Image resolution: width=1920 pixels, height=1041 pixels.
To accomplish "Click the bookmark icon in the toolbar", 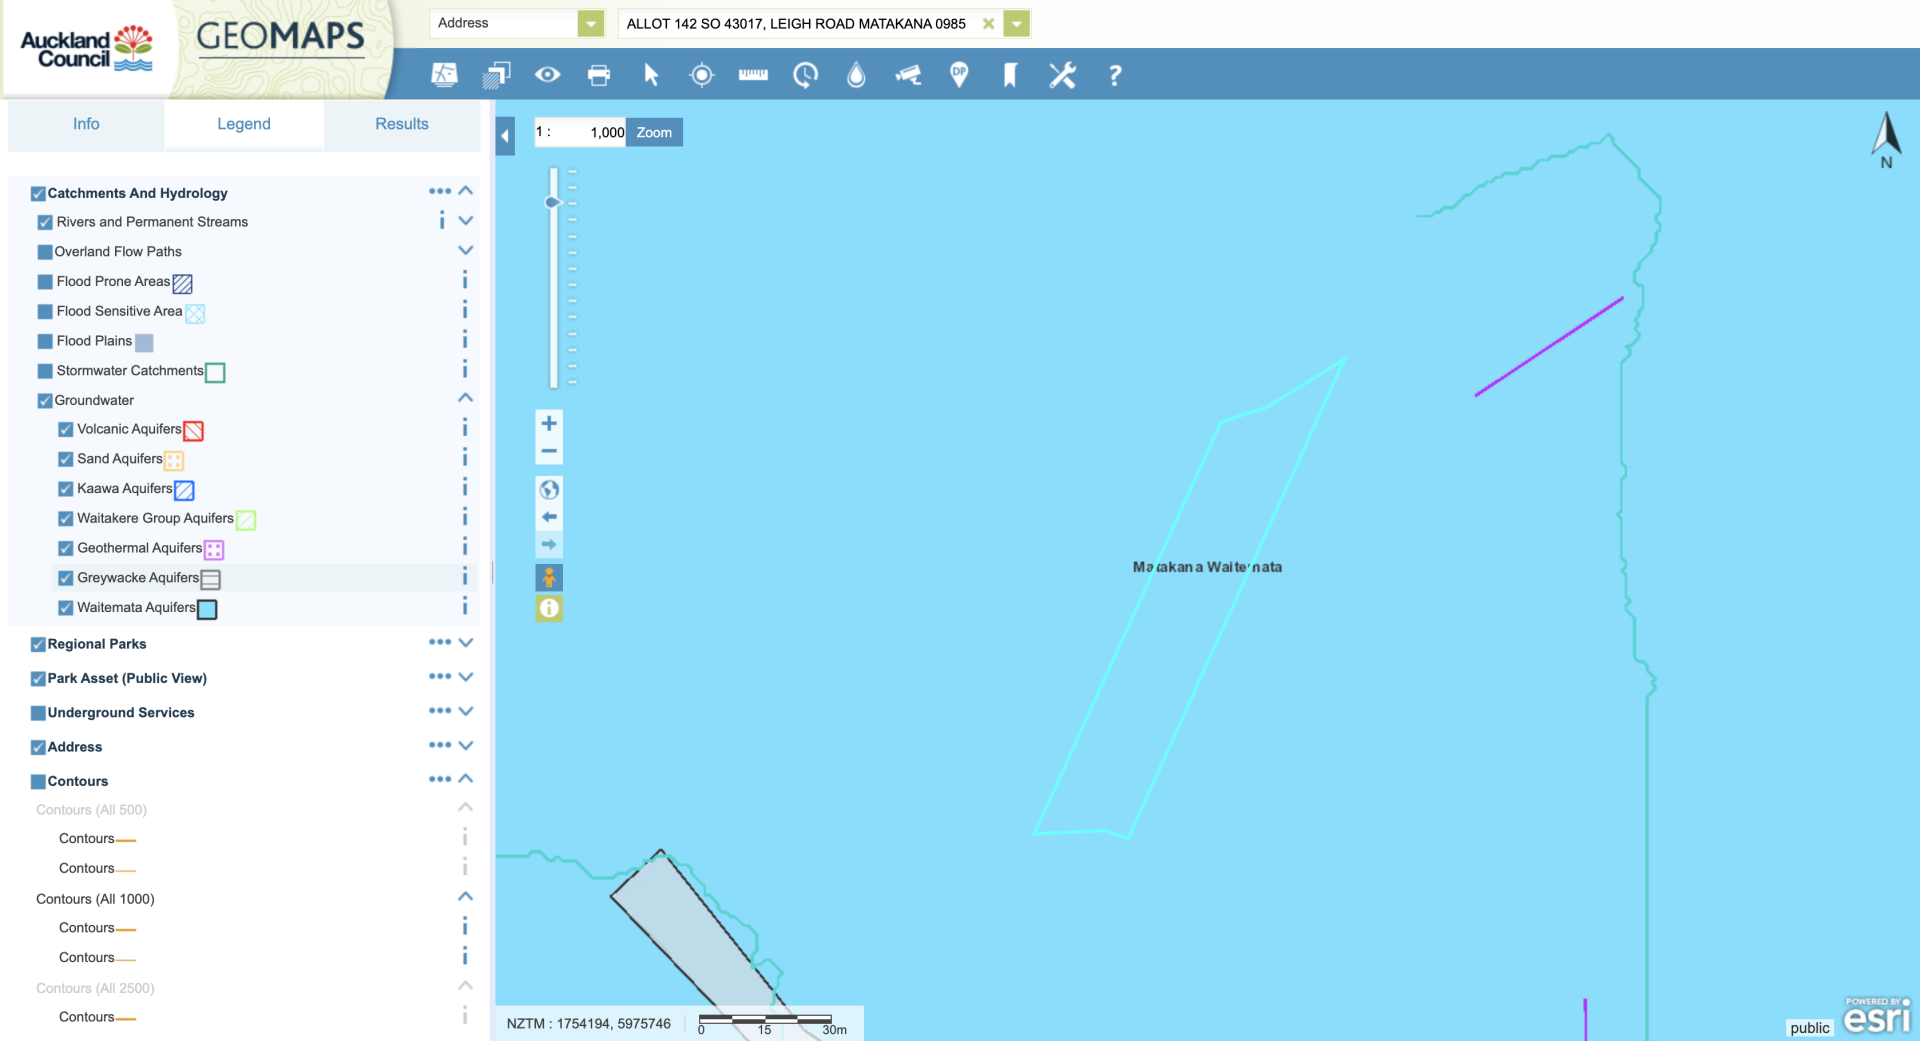I will (x=1010, y=75).
